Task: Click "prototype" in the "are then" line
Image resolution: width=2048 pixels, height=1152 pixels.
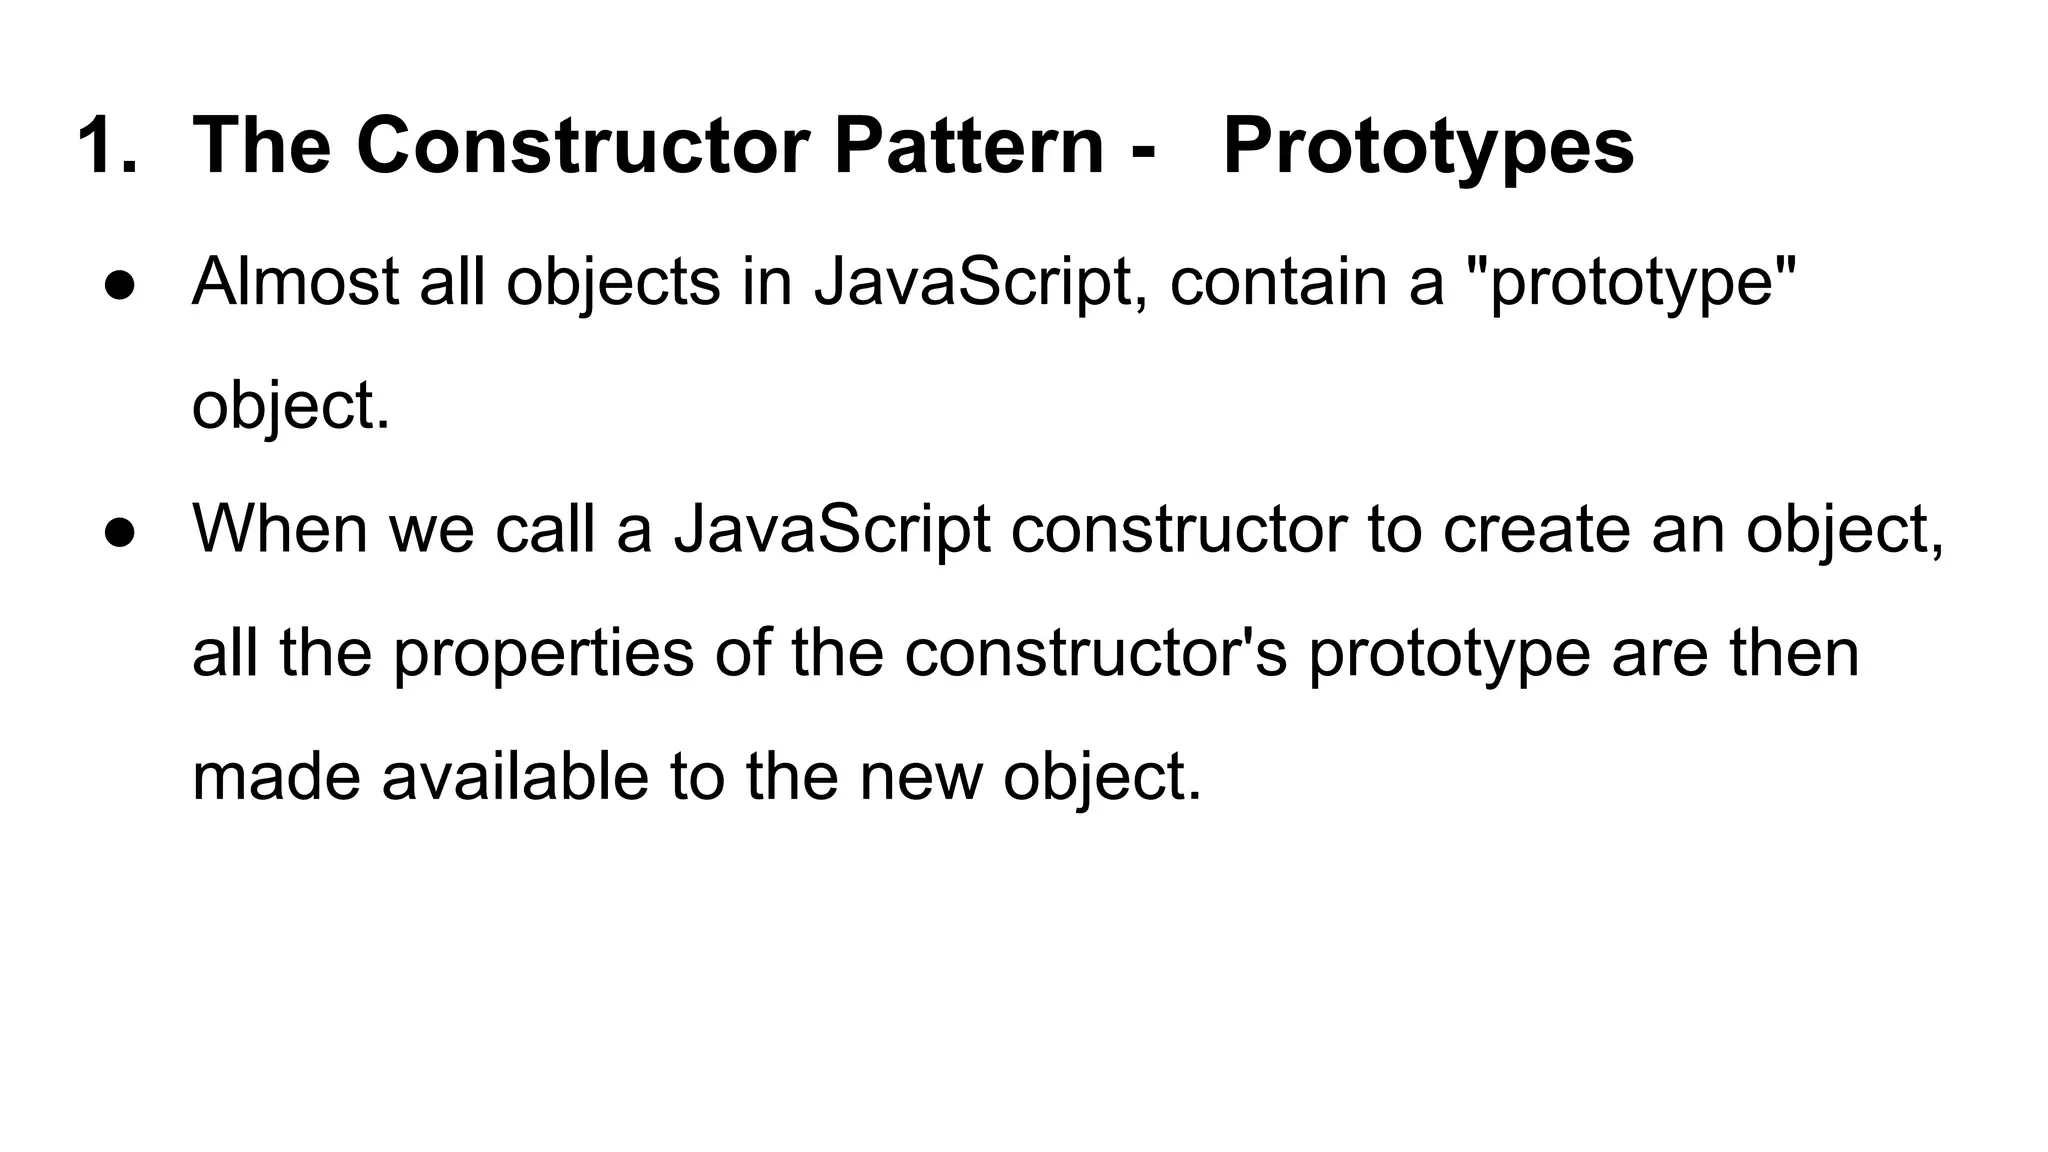Action: (1448, 655)
